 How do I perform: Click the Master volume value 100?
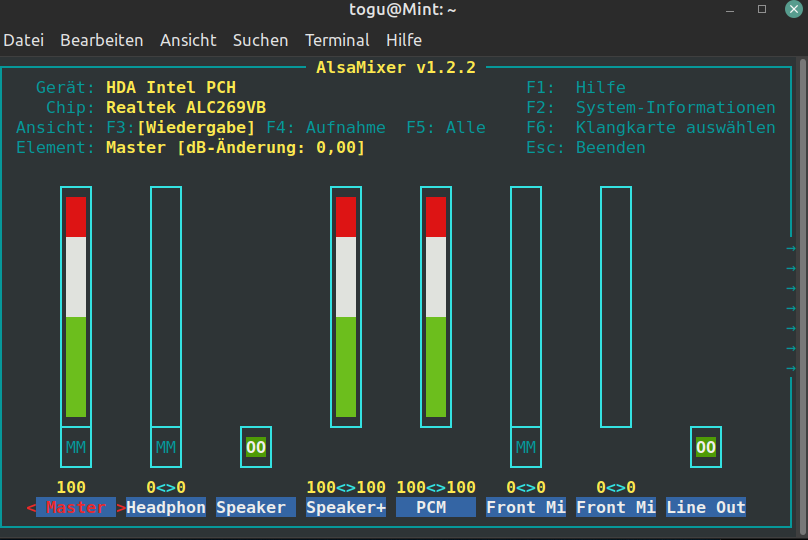click(x=71, y=487)
